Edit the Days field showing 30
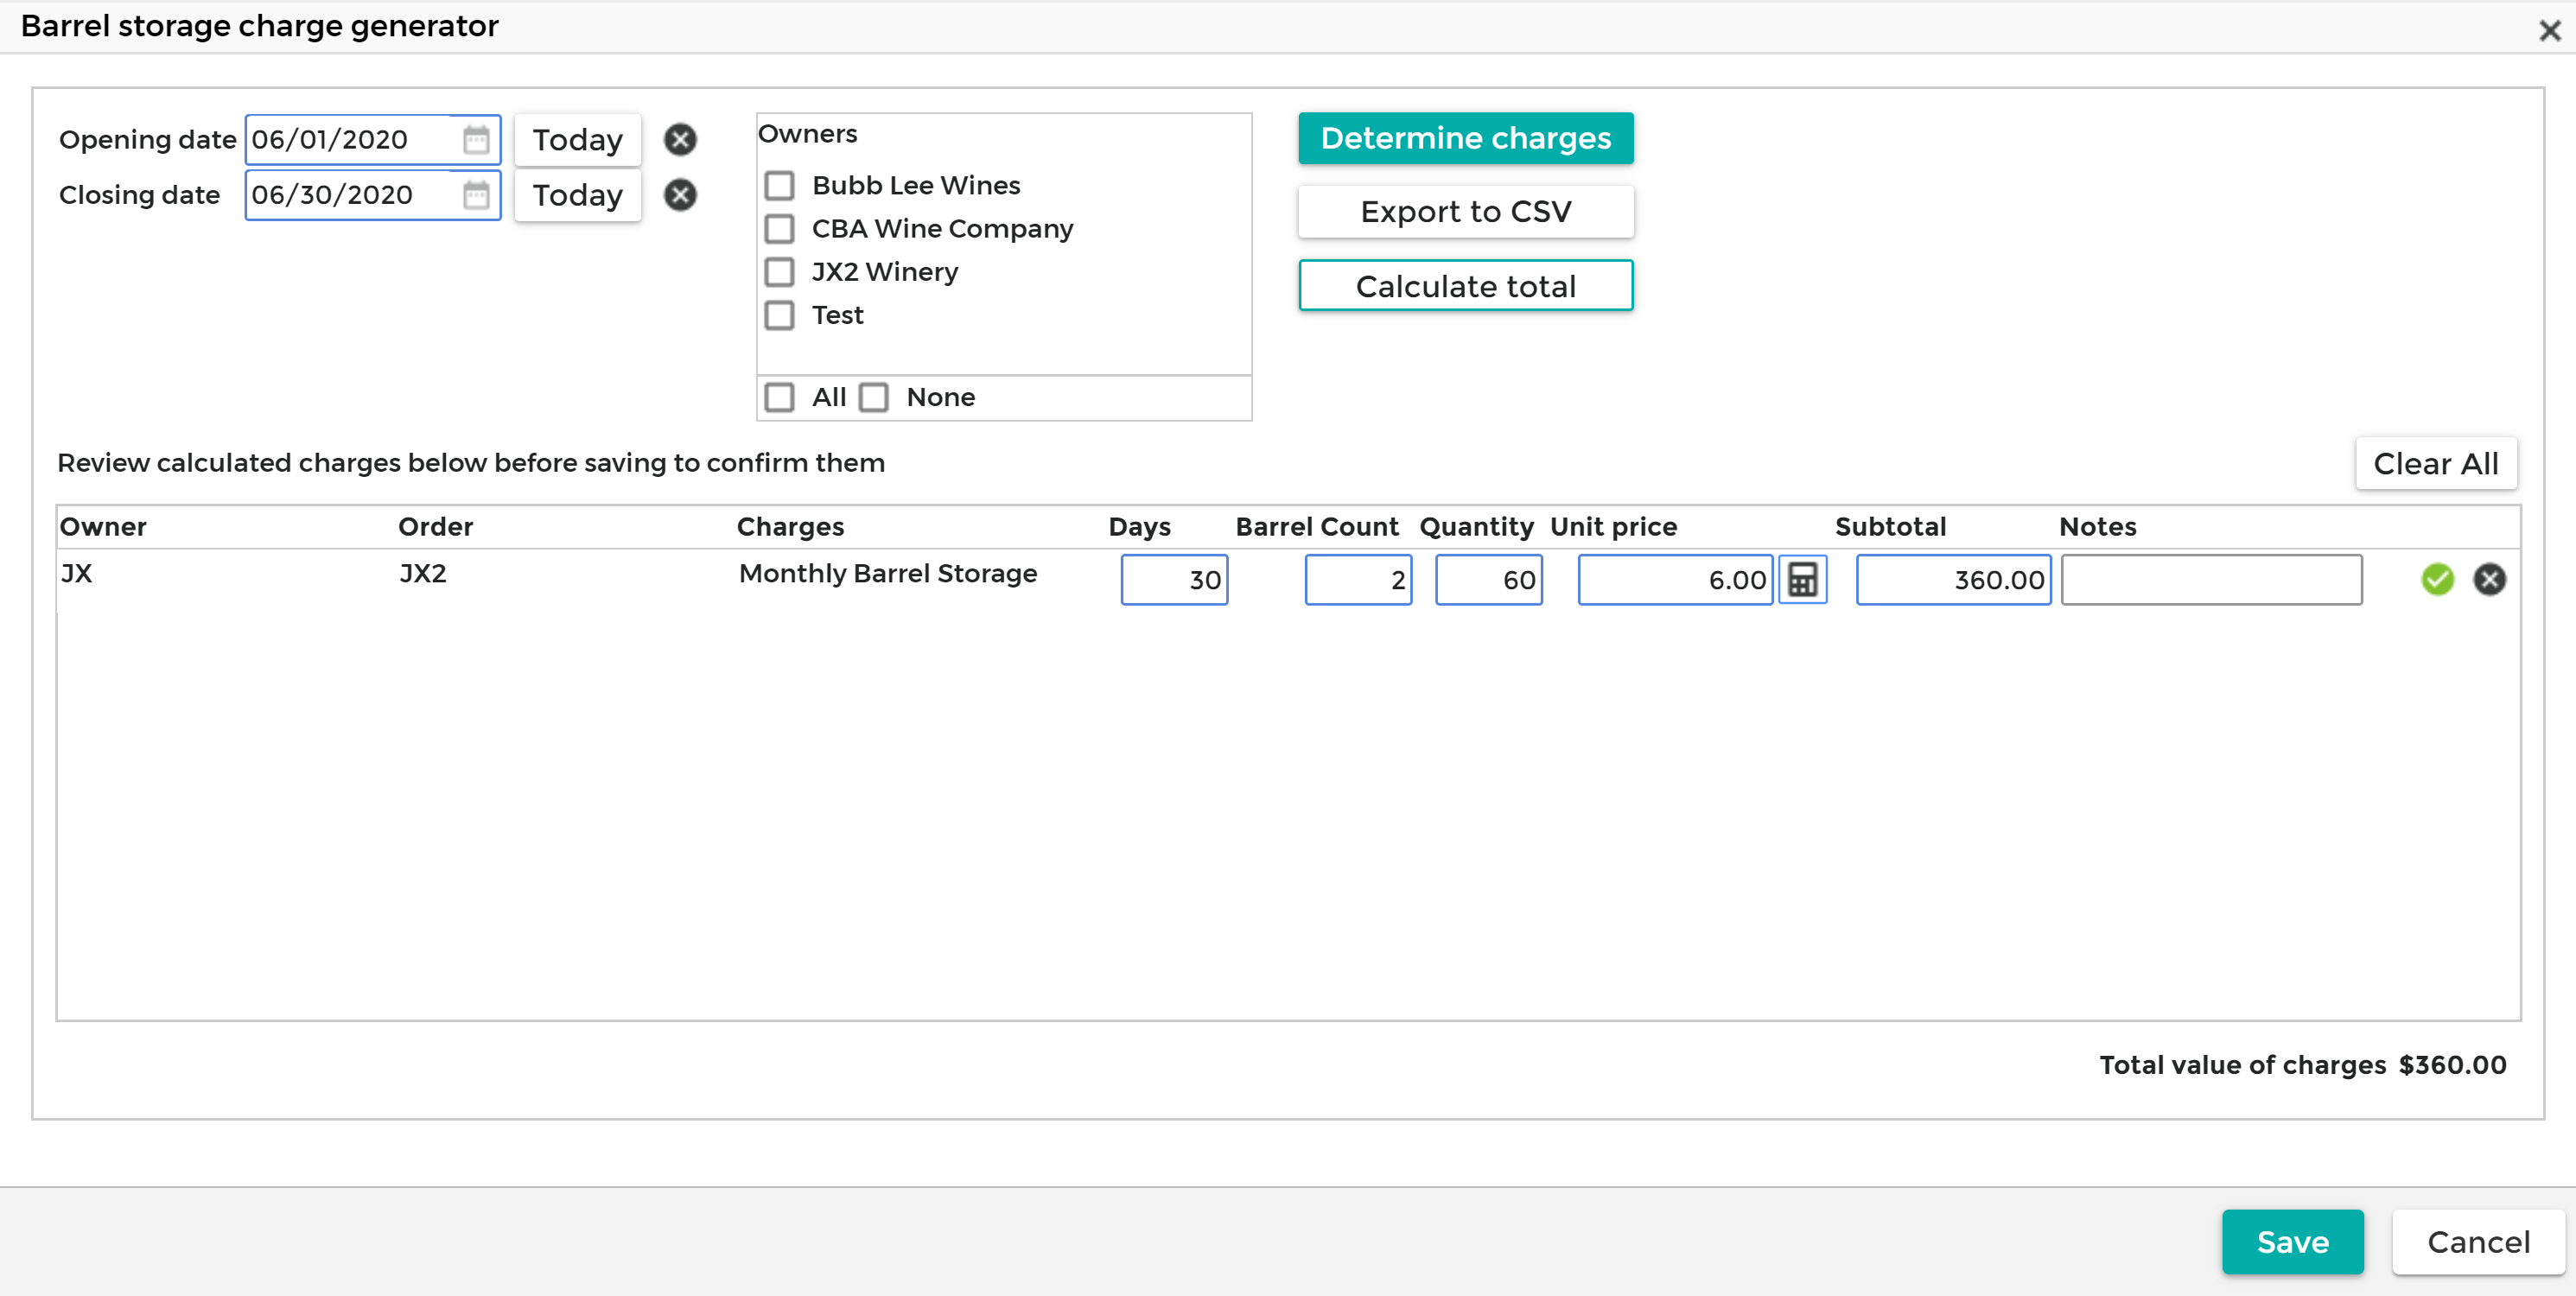The height and width of the screenshot is (1296, 2576). (1174, 579)
